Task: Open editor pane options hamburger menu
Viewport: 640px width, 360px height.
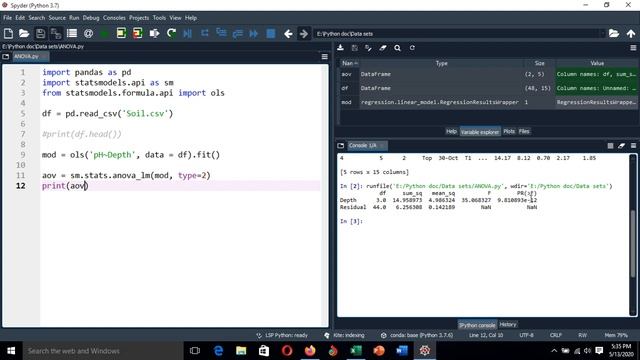Action: click(324, 57)
